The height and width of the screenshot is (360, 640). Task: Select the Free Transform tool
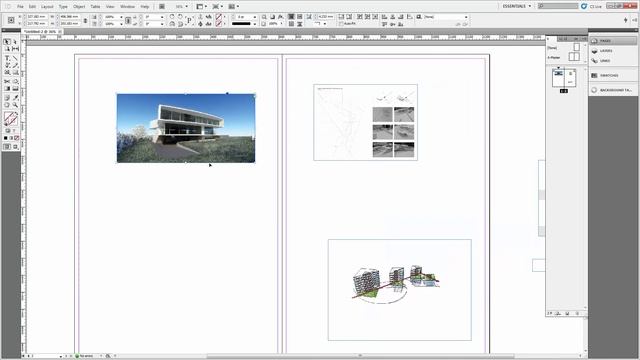[x=15, y=82]
